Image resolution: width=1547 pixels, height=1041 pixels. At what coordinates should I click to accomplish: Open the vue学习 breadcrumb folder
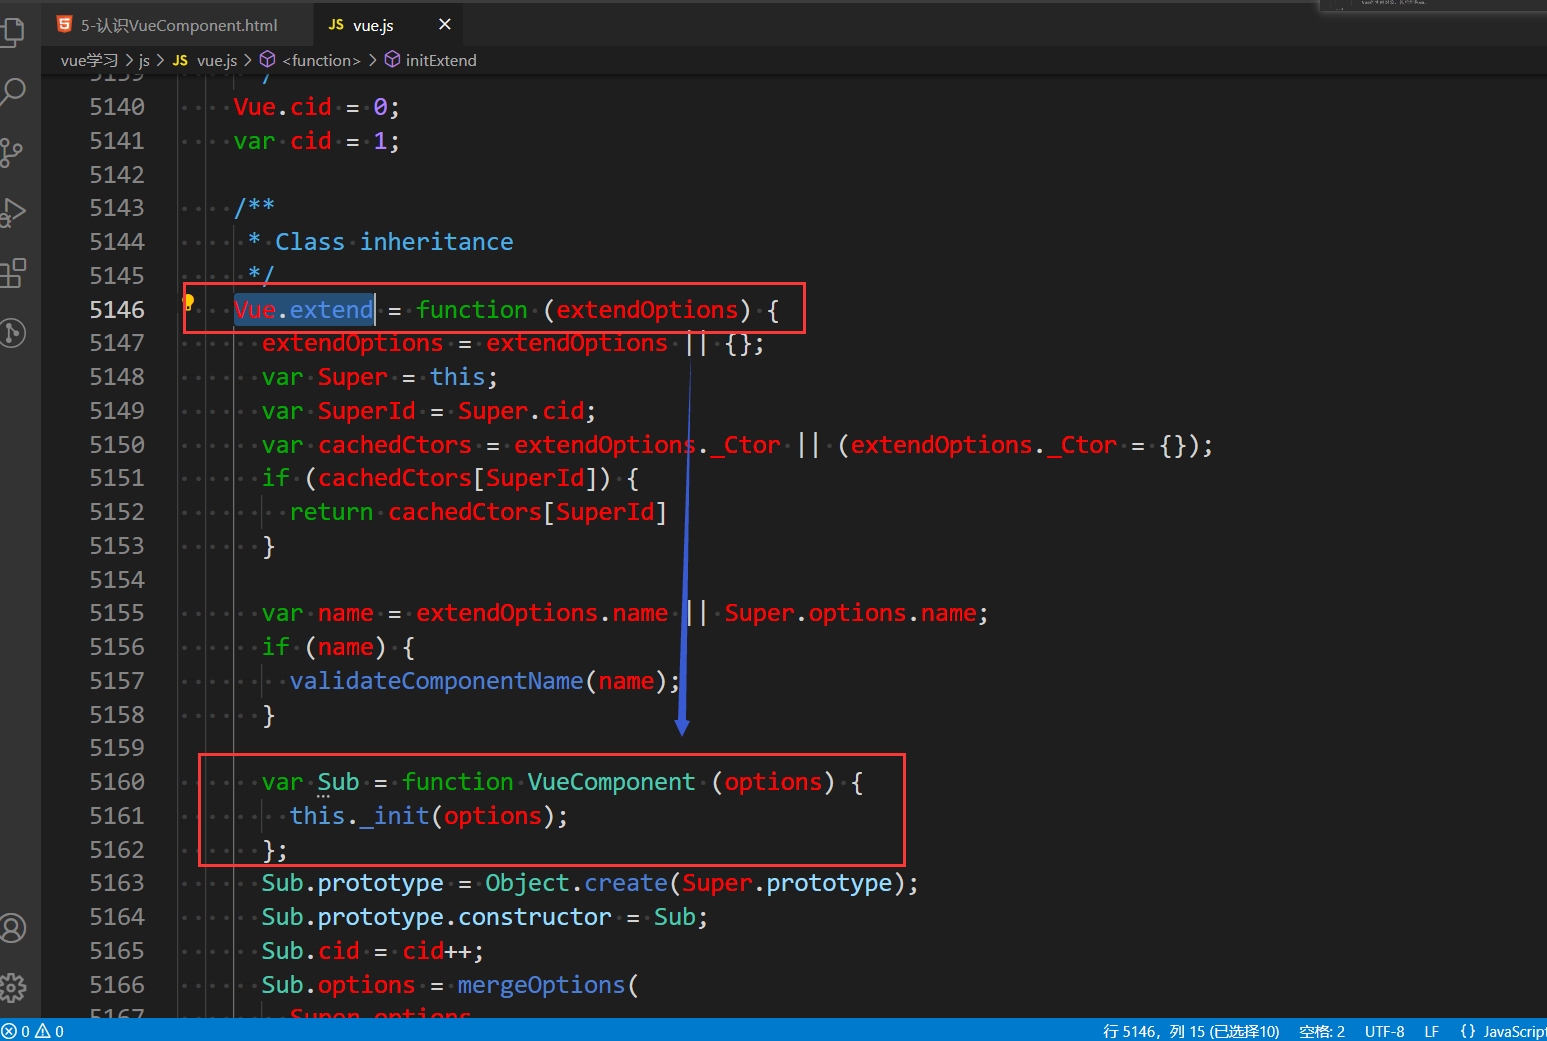tap(89, 60)
